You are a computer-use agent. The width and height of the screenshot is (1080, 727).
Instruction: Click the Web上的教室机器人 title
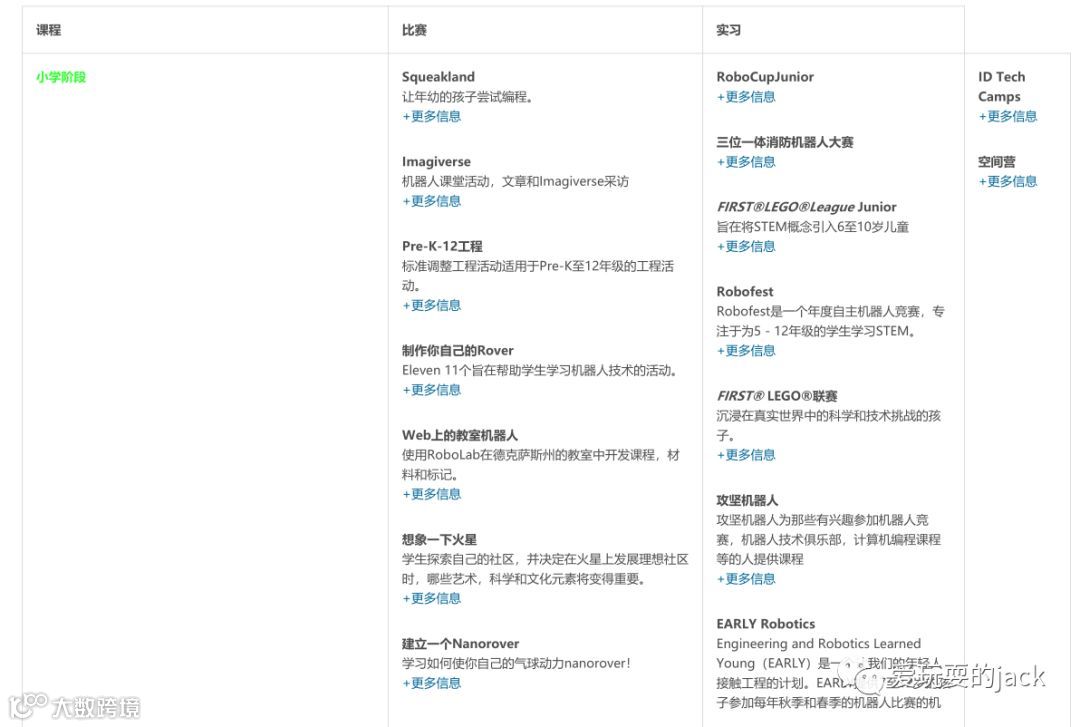(460, 436)
